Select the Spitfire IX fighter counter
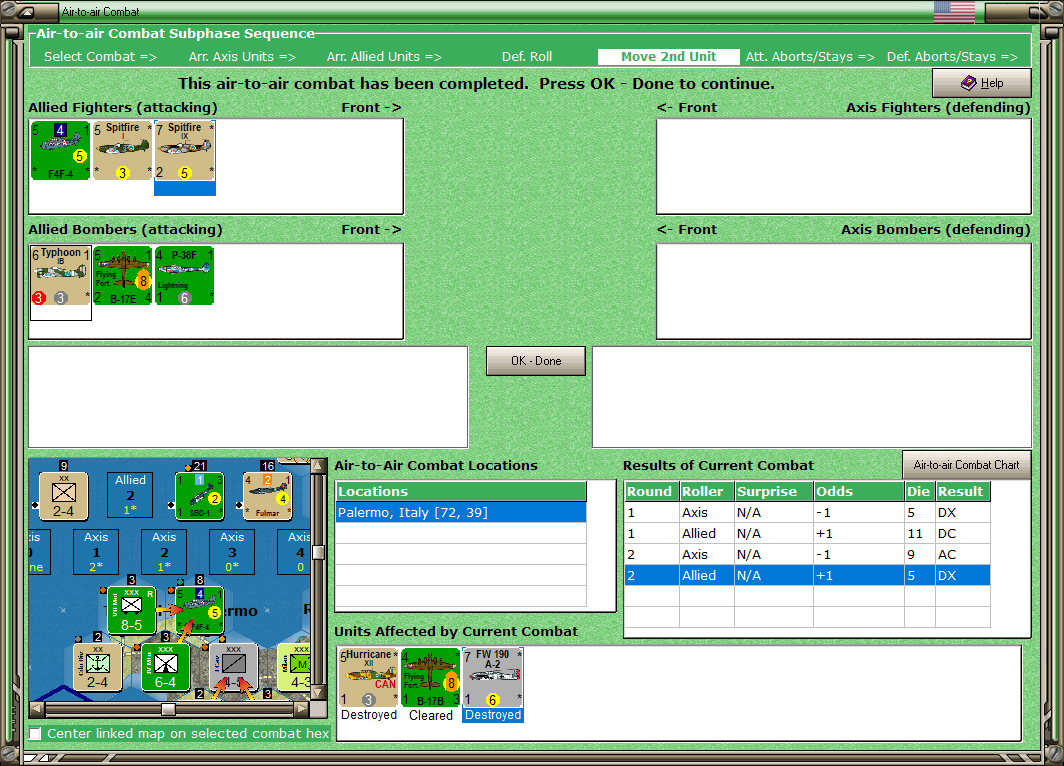This screenshot has height=766, width=1064. (185, 151)
